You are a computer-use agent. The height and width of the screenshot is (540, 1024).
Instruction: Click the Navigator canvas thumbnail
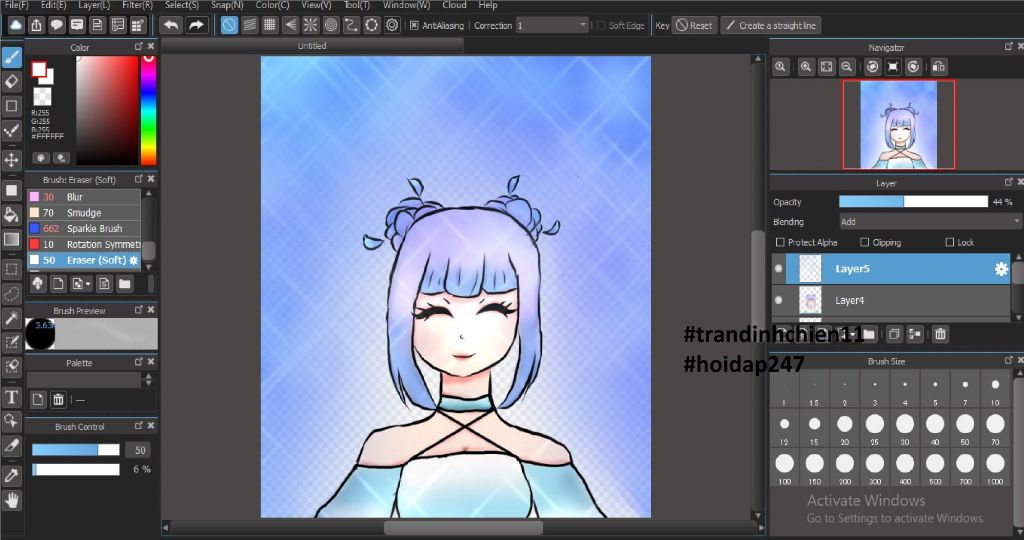(899, 125)
